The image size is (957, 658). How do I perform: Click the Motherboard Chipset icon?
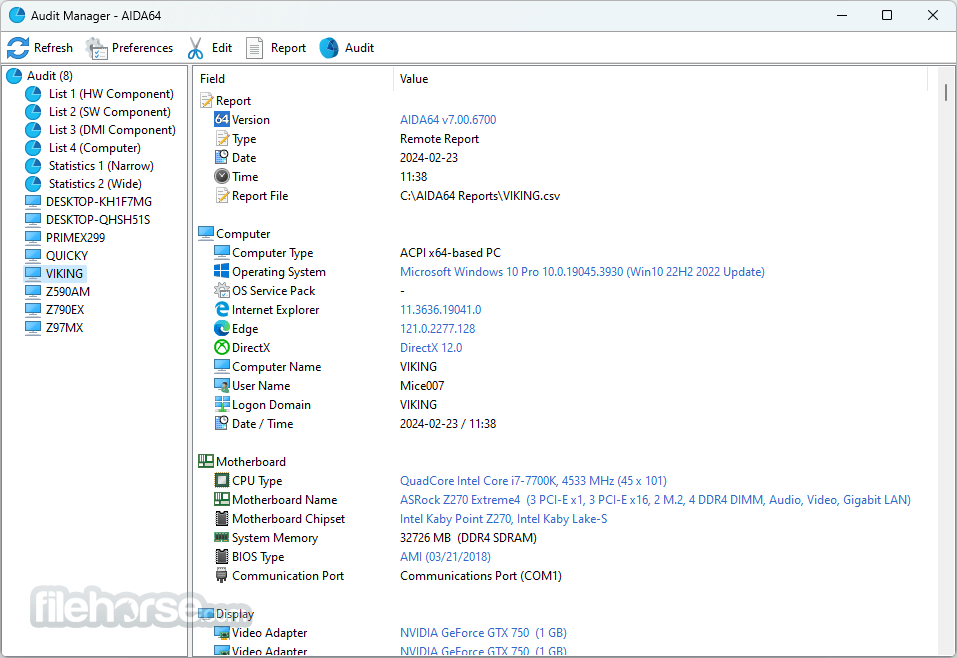(x=222, y=518)
